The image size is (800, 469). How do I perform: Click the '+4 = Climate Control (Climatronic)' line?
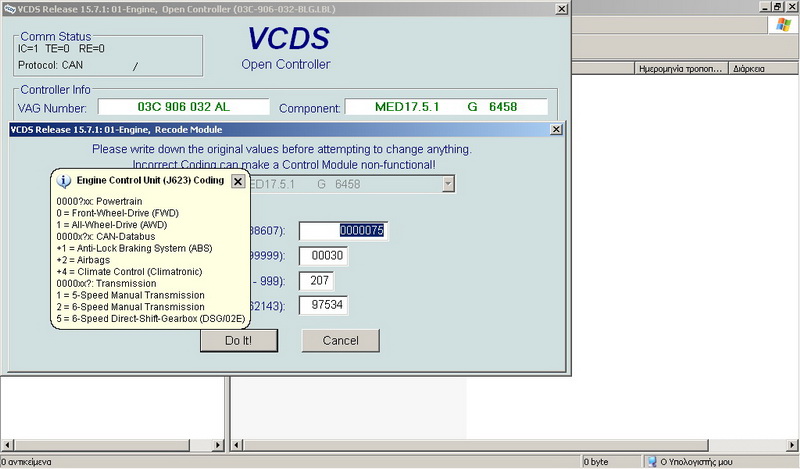point(129,272)
